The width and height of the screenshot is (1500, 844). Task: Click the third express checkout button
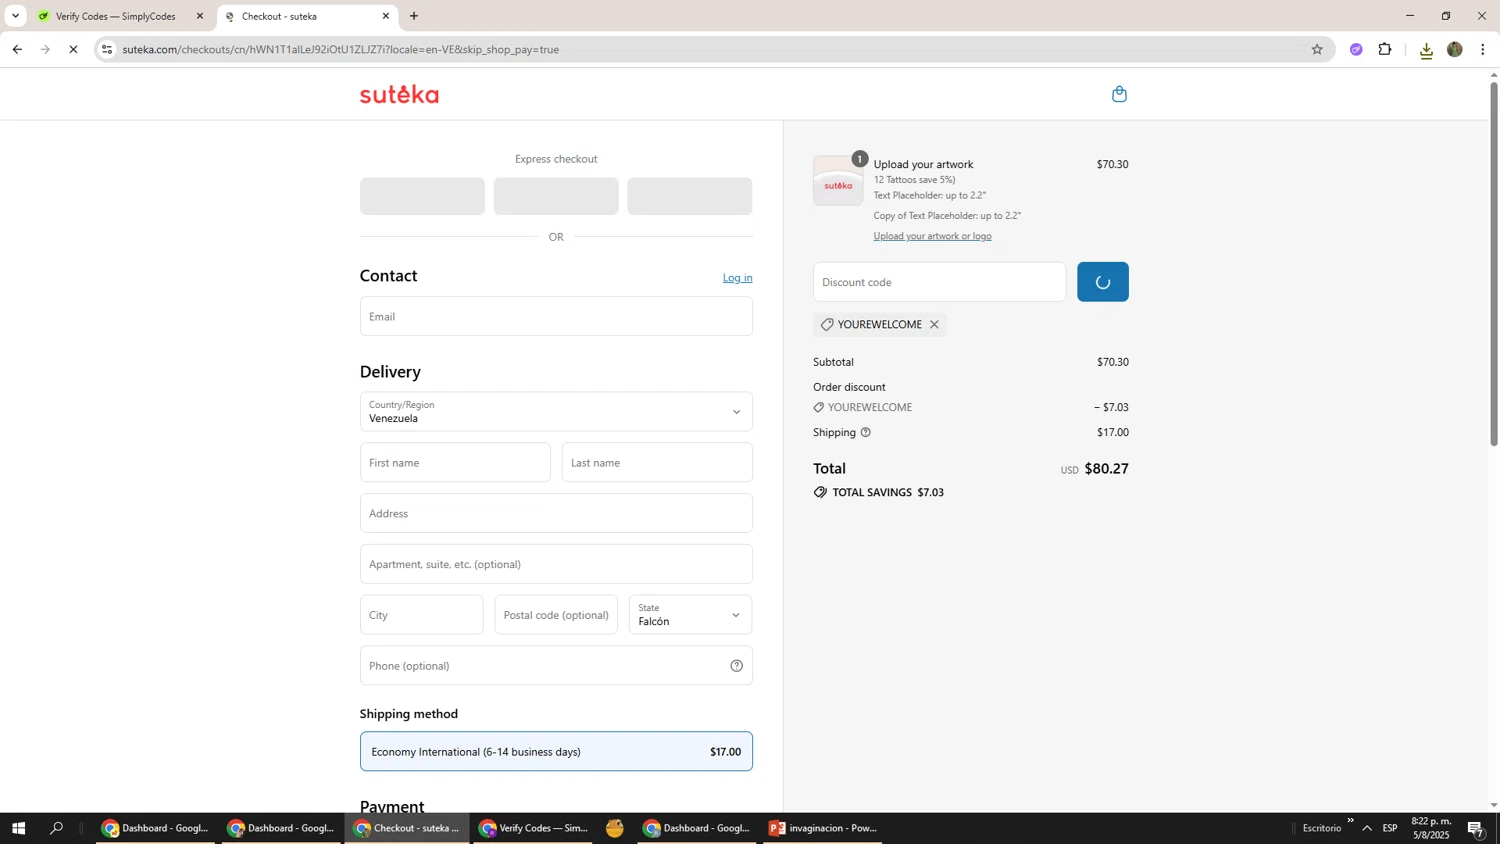(689, 196)
